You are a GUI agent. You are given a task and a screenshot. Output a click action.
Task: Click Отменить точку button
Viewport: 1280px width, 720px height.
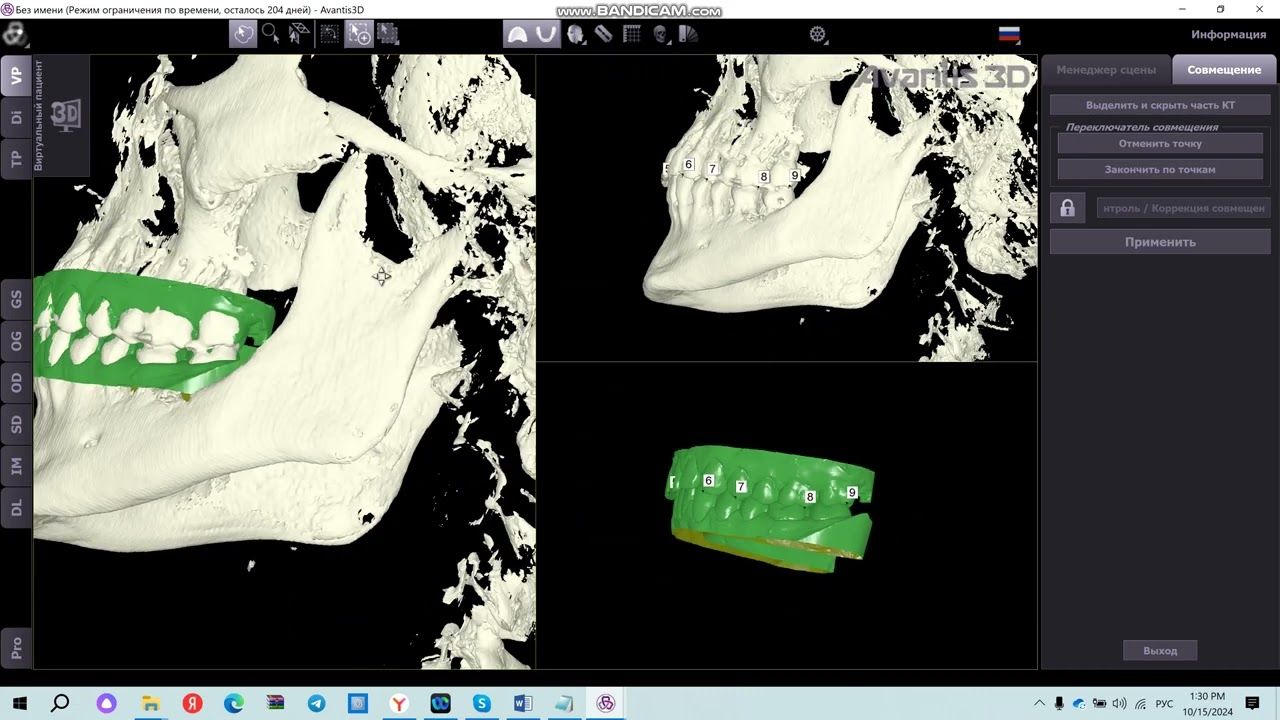pos(1160,144)
